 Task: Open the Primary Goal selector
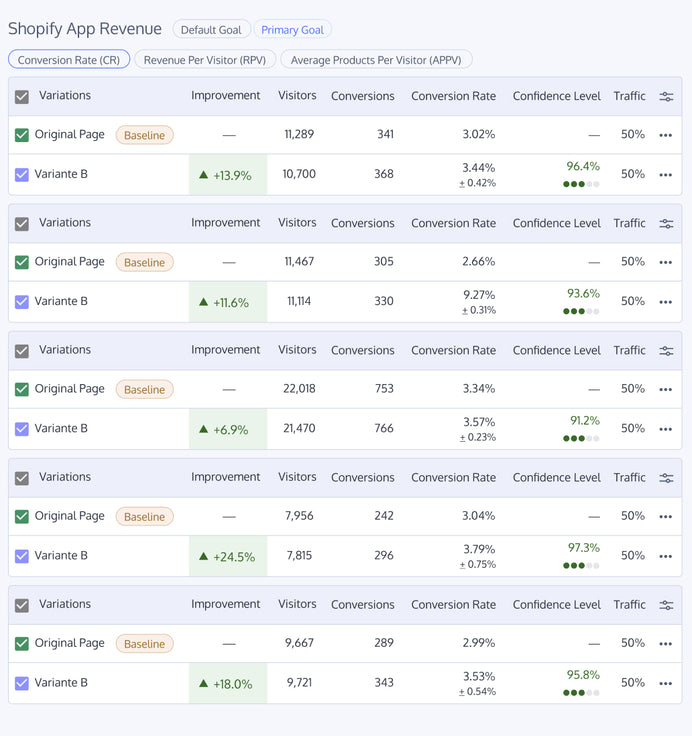[x=292, y=30]
